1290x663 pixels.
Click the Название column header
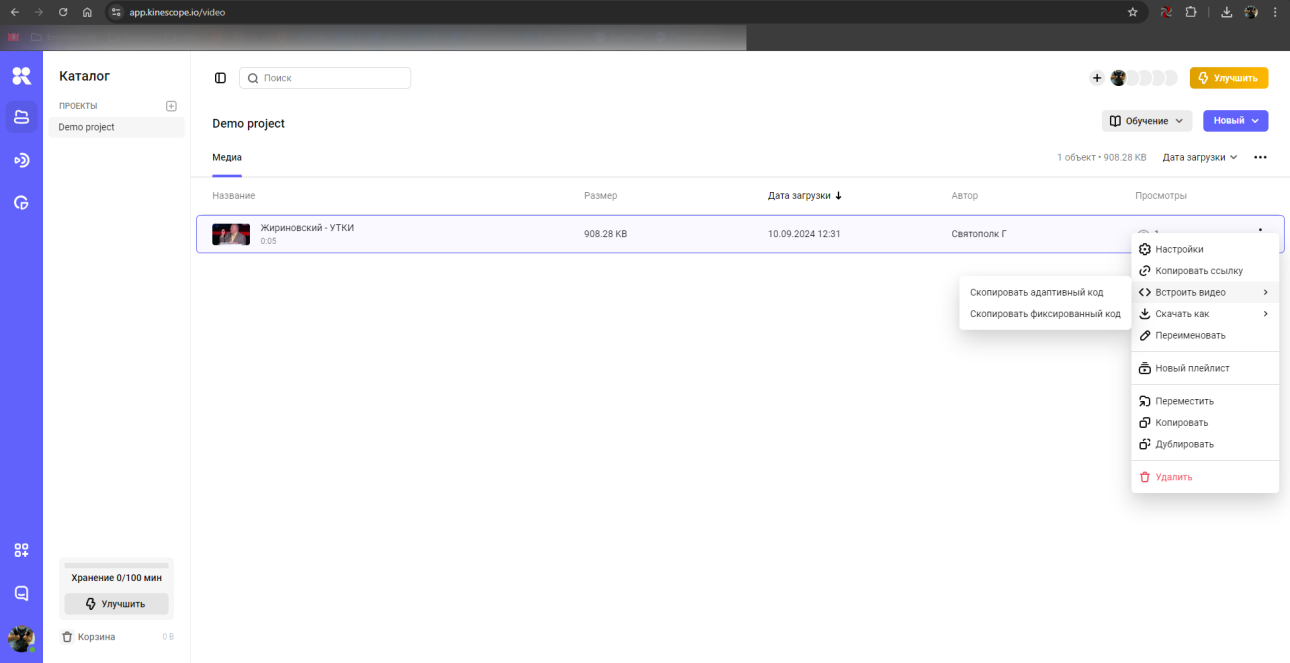coord(234,196)
